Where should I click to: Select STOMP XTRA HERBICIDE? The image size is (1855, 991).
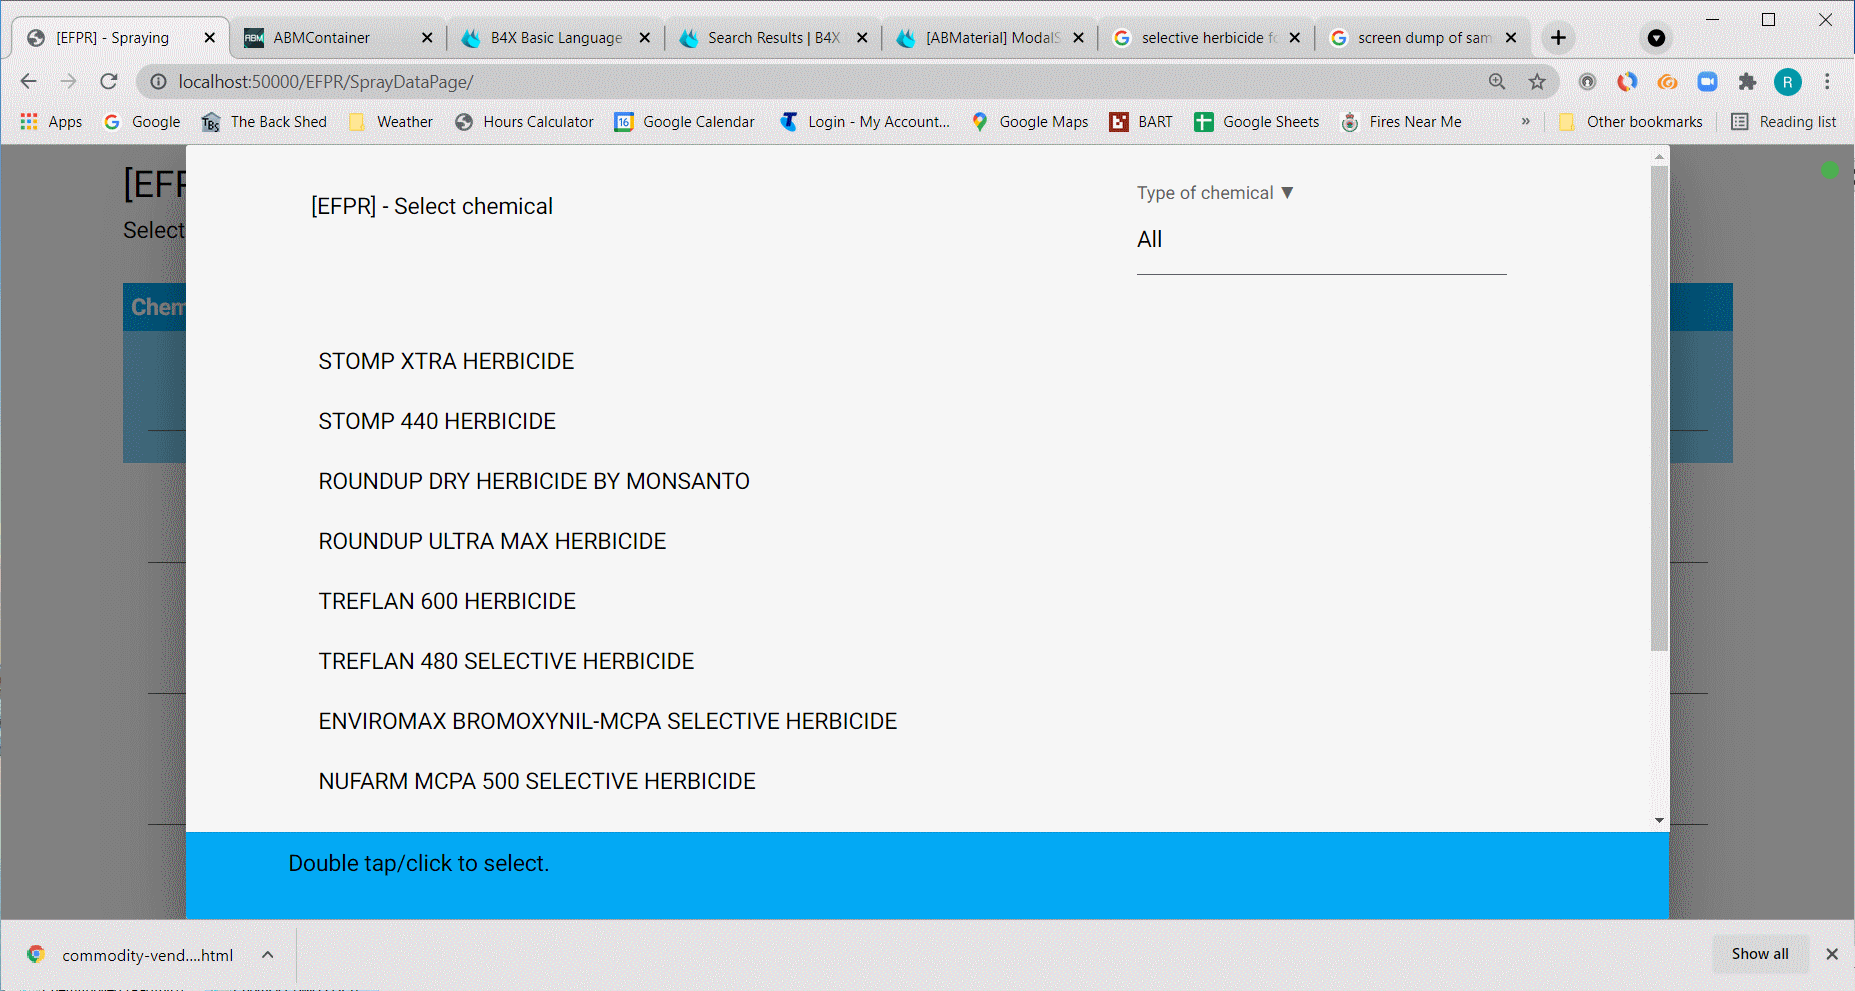coord(446,361)
